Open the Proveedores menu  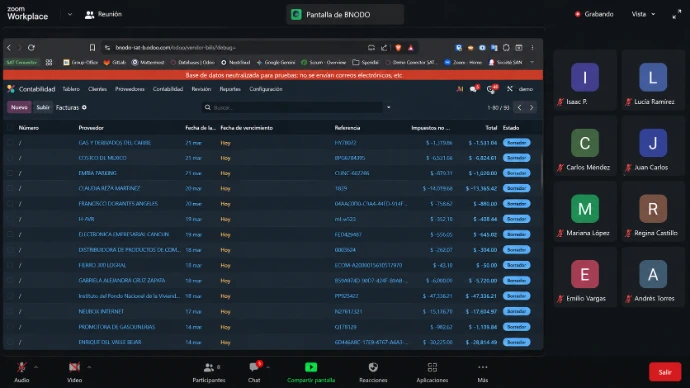point(130,89)
